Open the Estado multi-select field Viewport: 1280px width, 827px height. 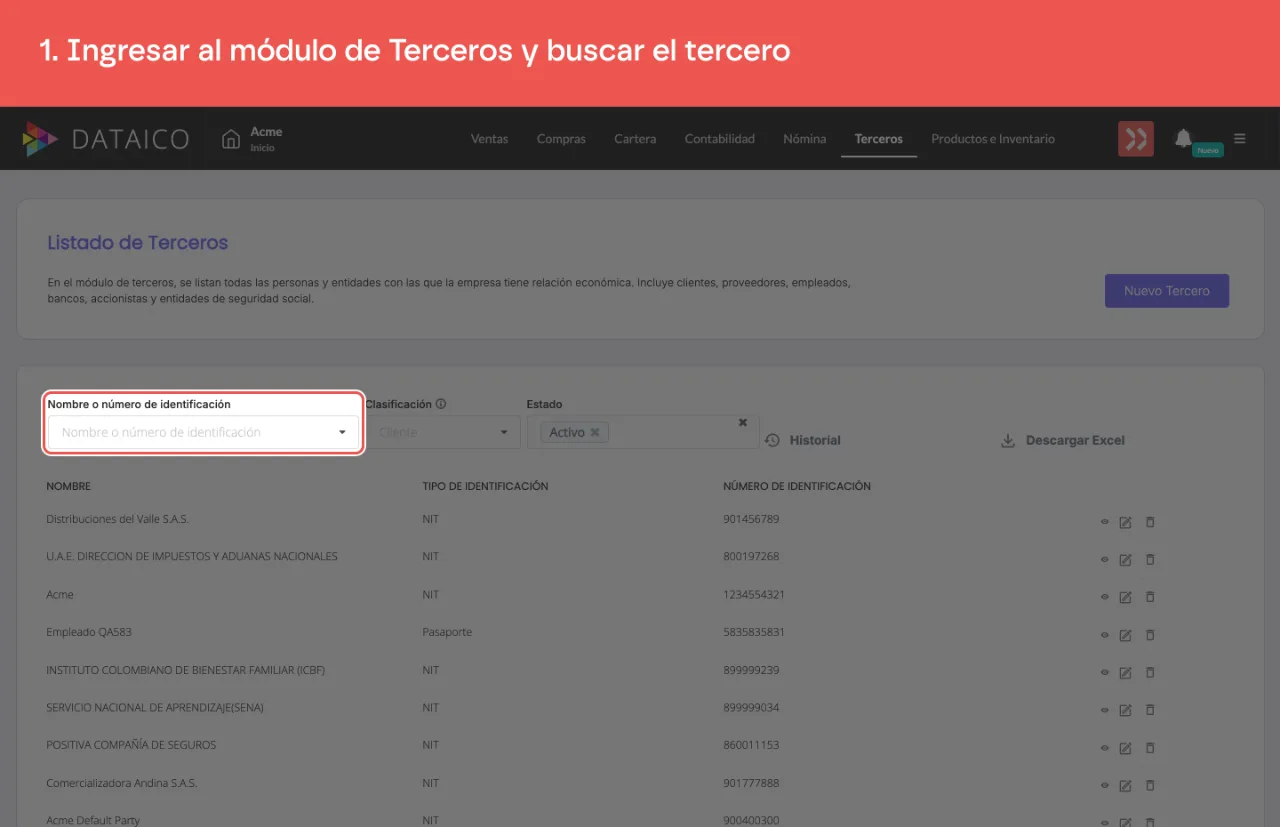click(643, 432)
